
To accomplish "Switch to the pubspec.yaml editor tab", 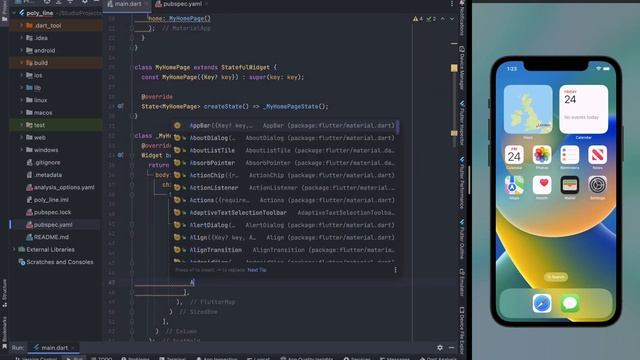I will [181, 4].
